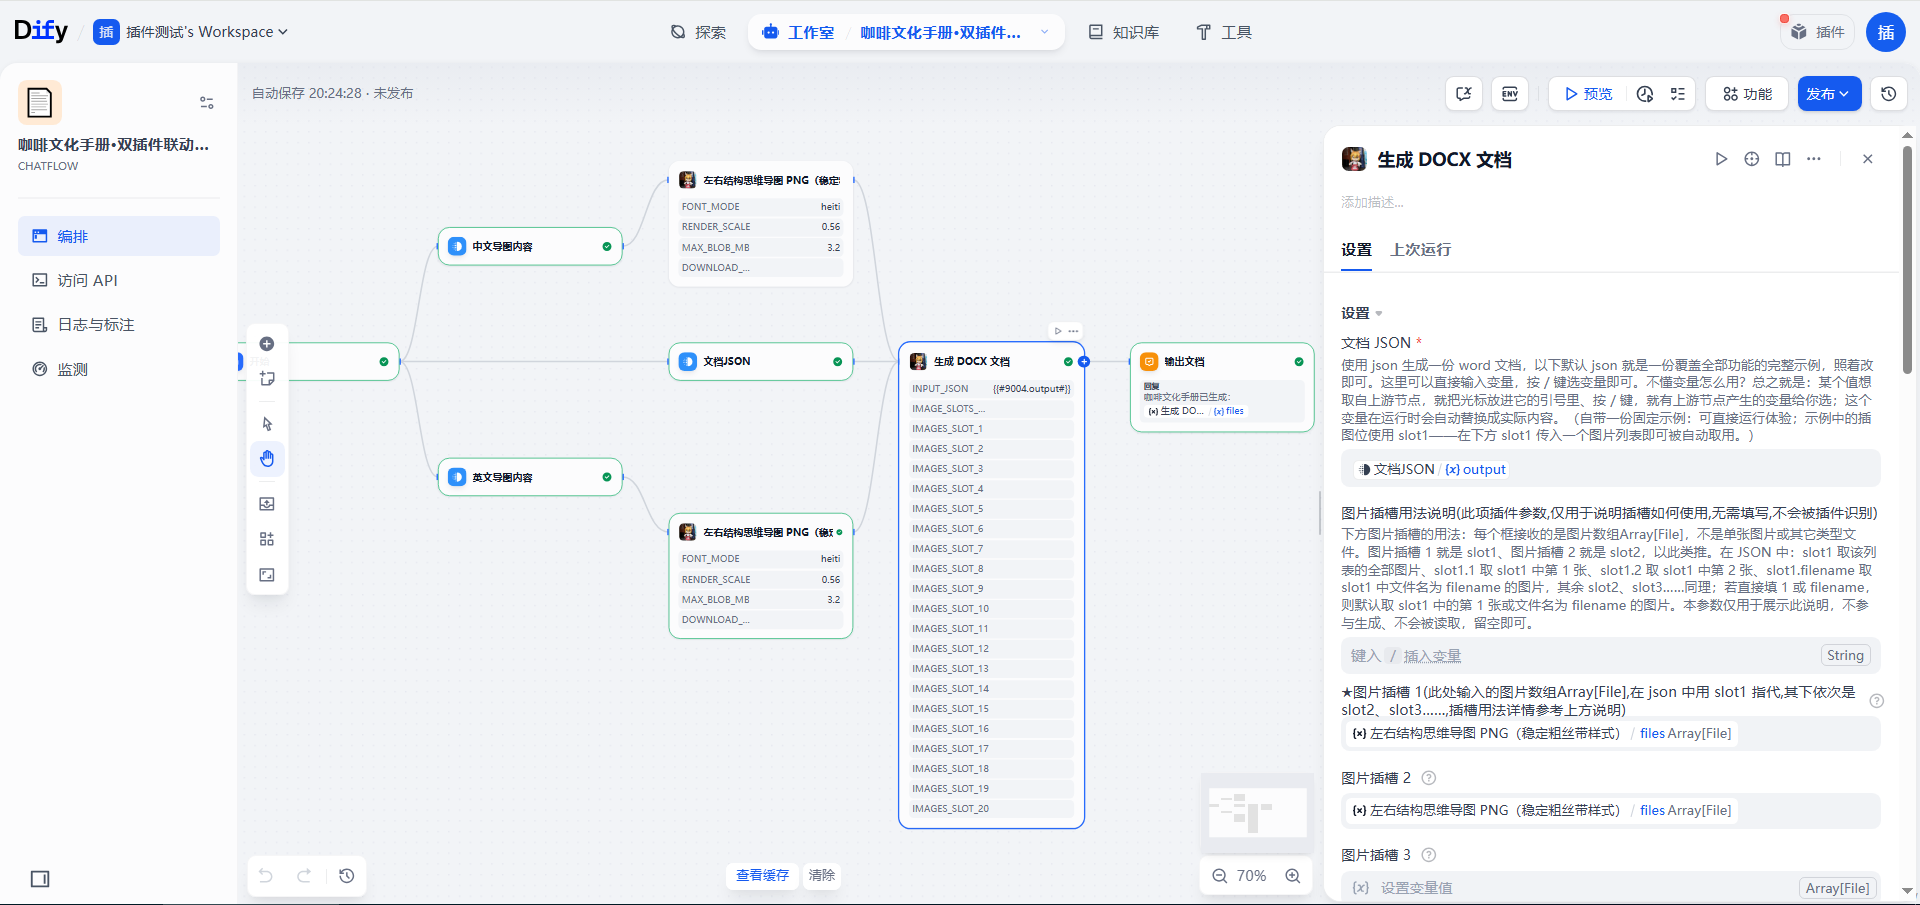Click the 清除 button
Viewport: 1920px width, 905px height.
(x=822, y=876)
